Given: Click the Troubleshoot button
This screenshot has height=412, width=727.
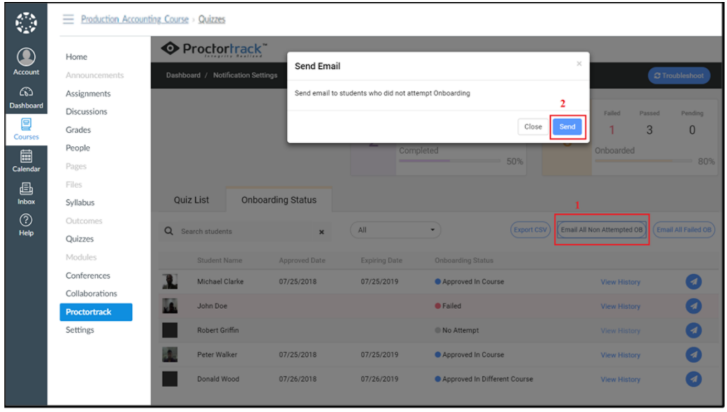Looking at the screenshot, I should (x=679, y=76).
